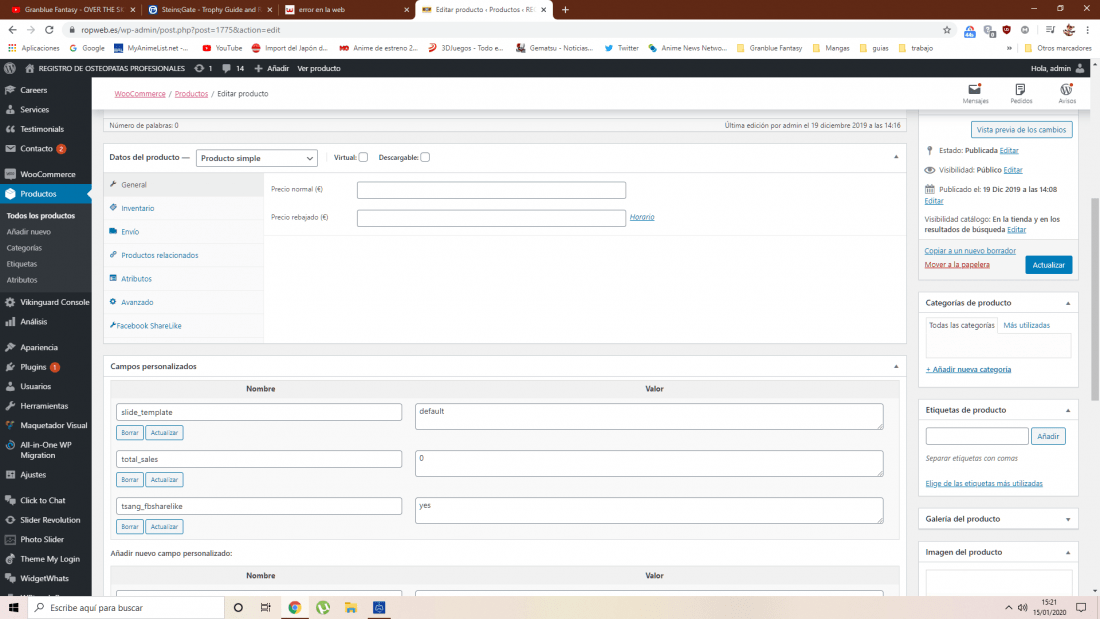The width and height of the screenshot is (1100, 619).
Task: Select the Envío product data tab
Action: click(x=184, y=232)
